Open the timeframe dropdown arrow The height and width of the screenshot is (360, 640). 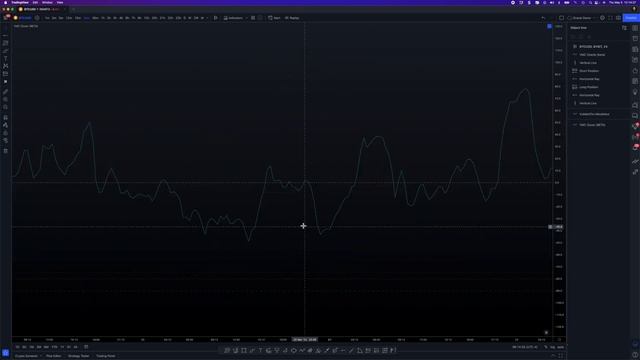coord(207,18)
